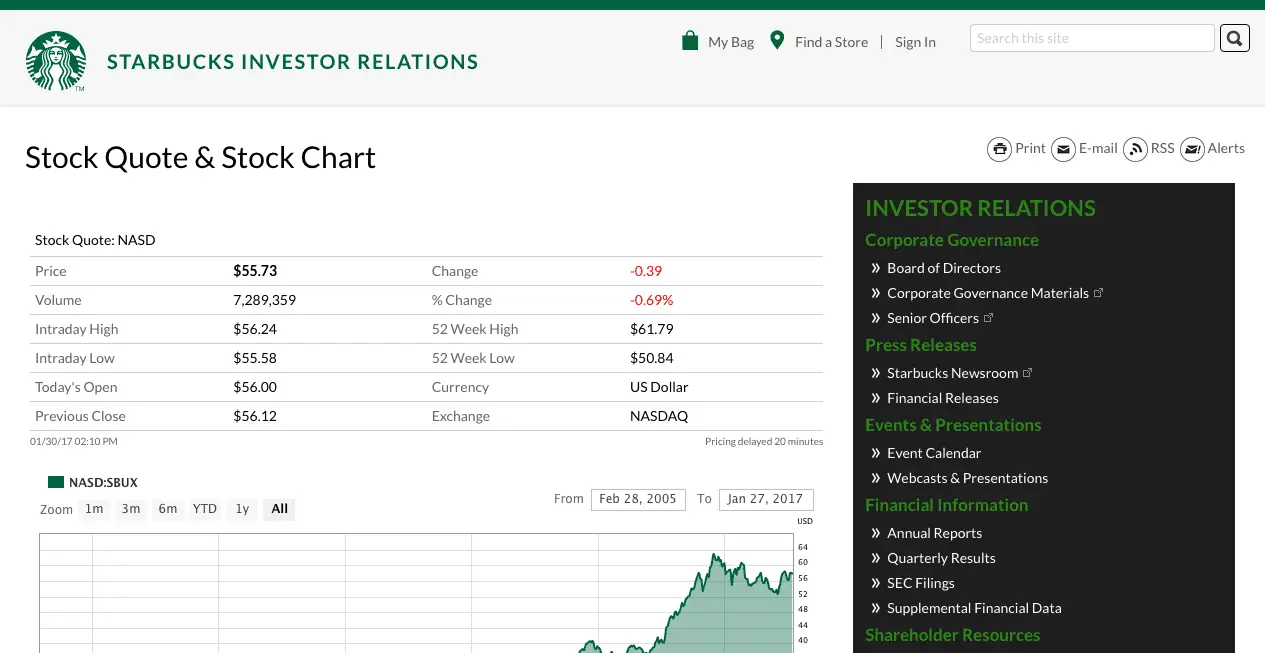The width and height of the screenshot is (1265, 653).
Task: Open the From date field
Action: 638,499
